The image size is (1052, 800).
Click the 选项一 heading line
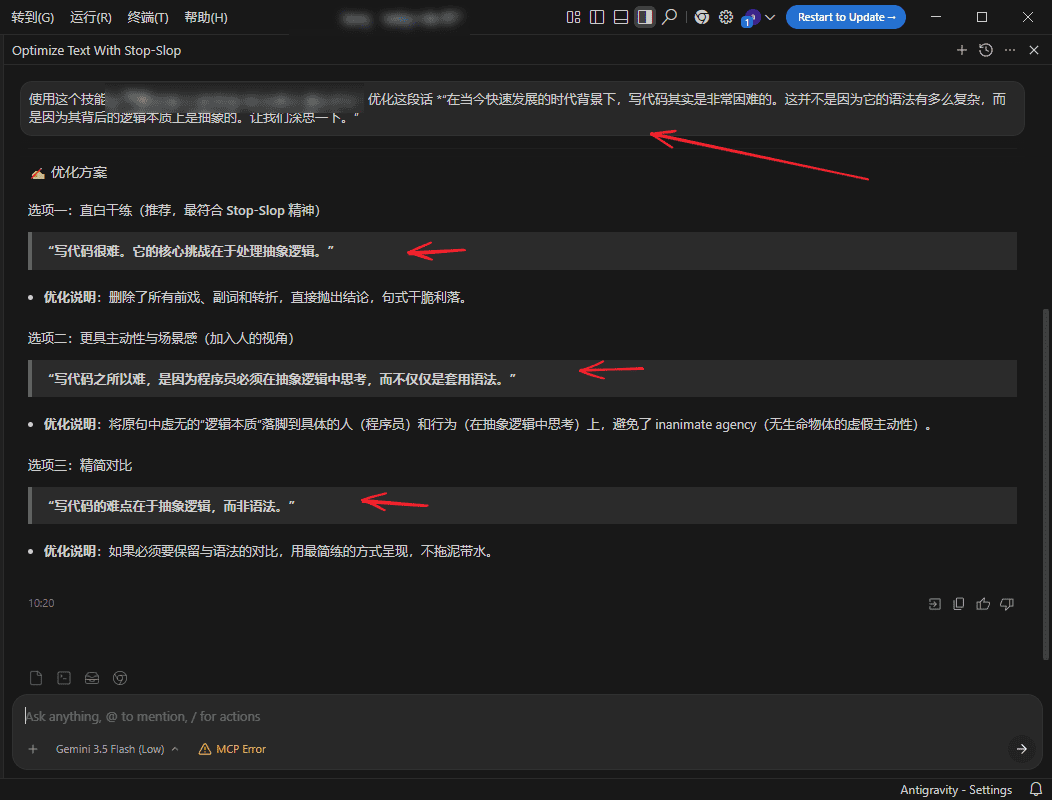(x=173, y=211)
